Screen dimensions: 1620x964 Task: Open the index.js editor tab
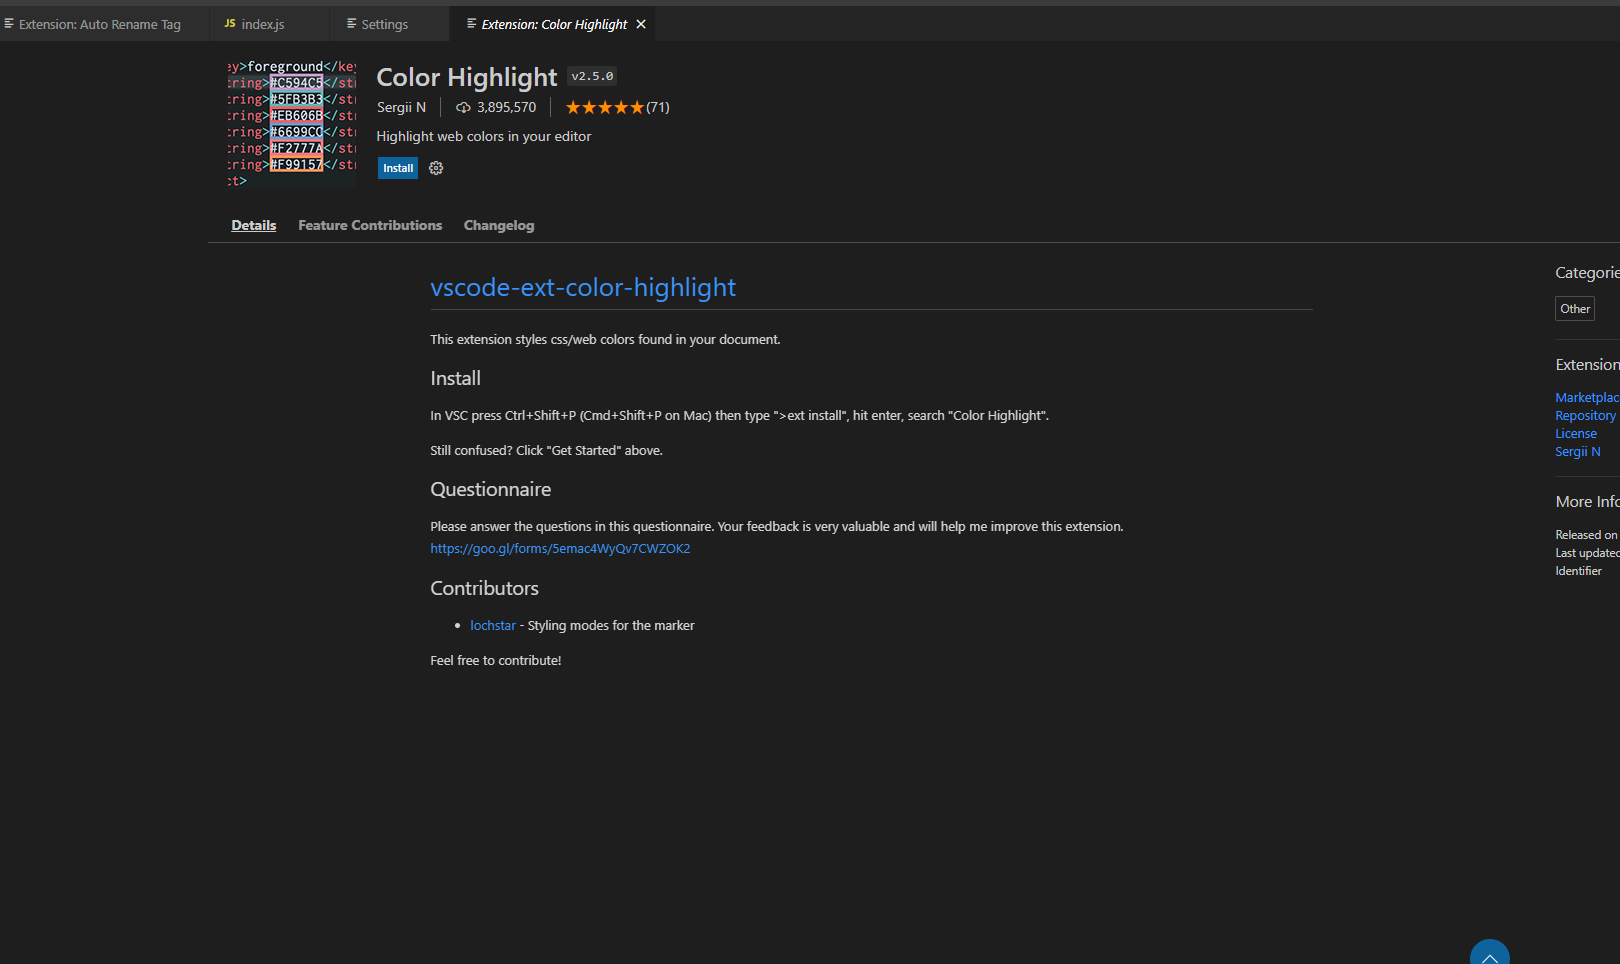[x=263, y=24]
